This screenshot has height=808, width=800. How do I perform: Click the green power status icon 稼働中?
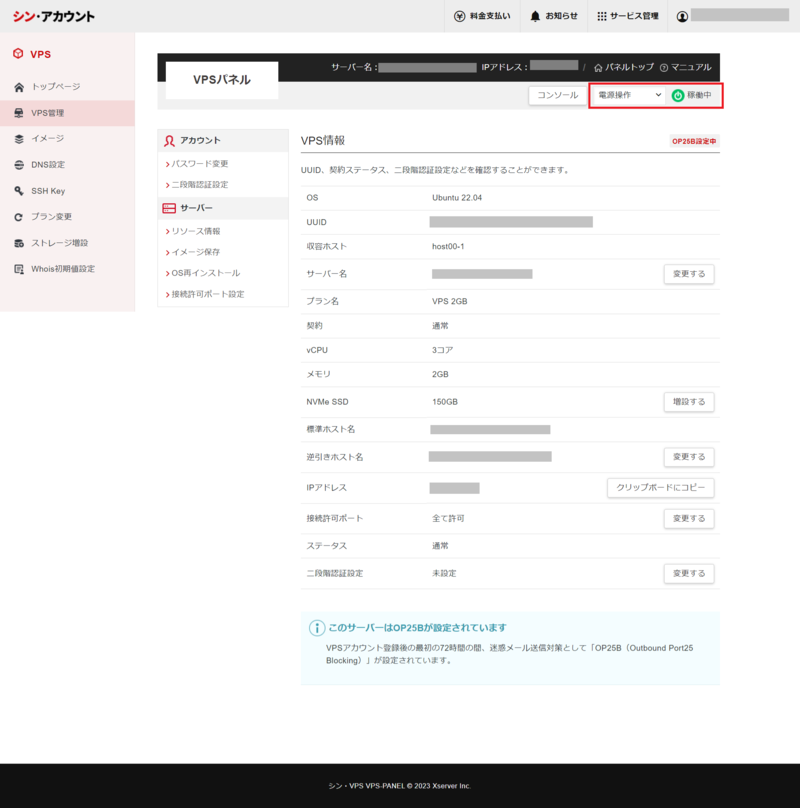pos(678,95)
